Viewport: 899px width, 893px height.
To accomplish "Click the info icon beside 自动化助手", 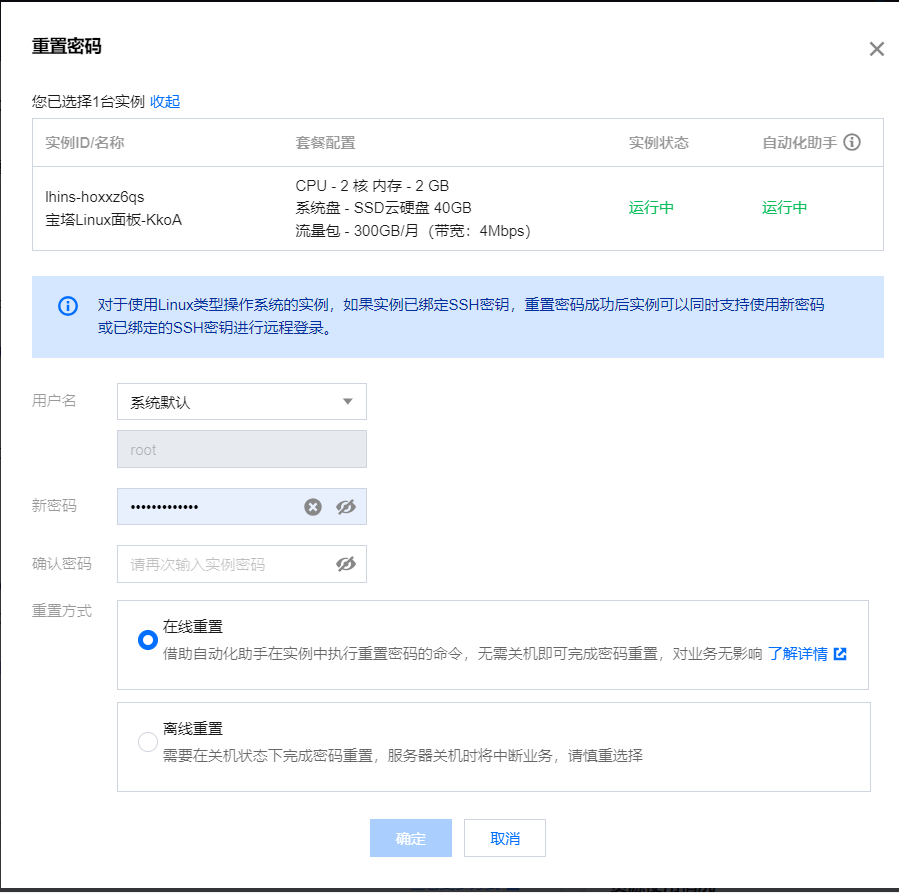I will click(851, 142).
